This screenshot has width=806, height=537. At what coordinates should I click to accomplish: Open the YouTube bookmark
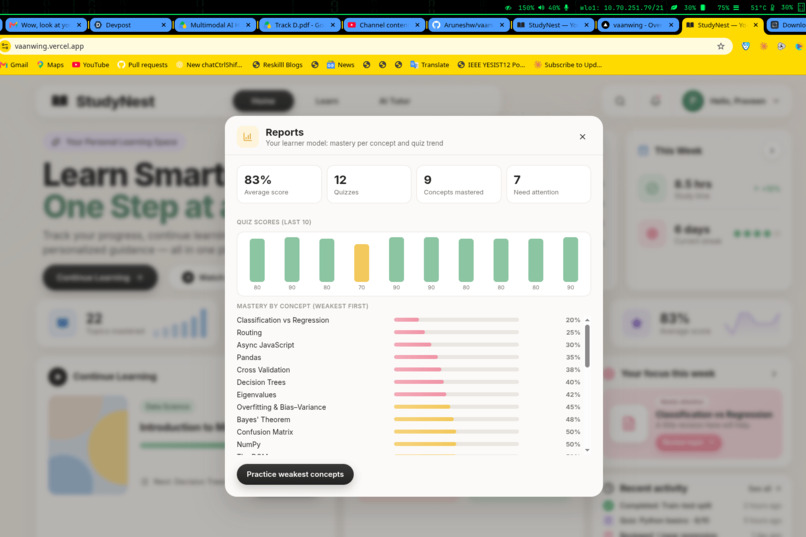coord(90,65)
